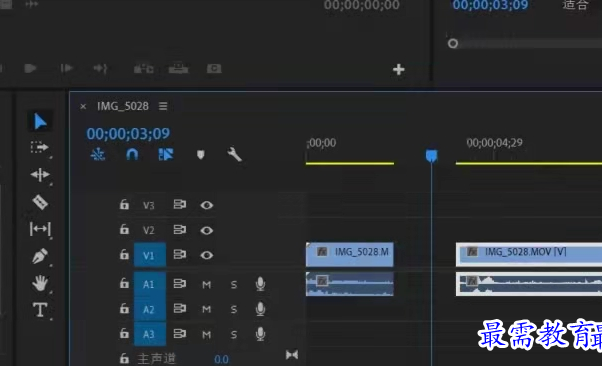602x366 pixels.
Task: Toggle sync lock for A2
Action: (180, 308)
